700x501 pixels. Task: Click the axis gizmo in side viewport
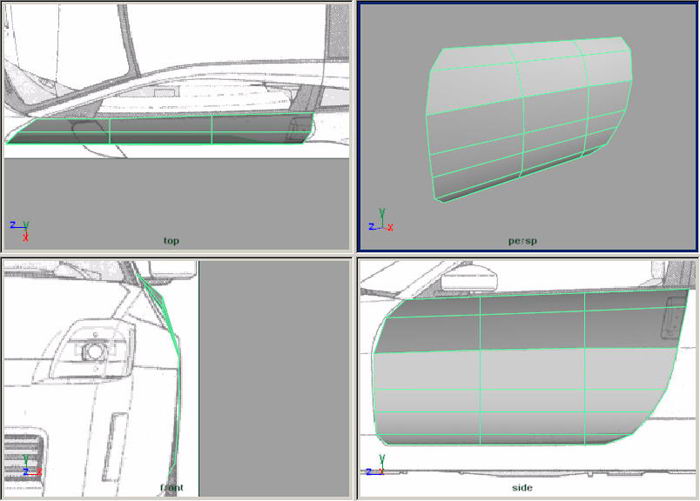377,465
